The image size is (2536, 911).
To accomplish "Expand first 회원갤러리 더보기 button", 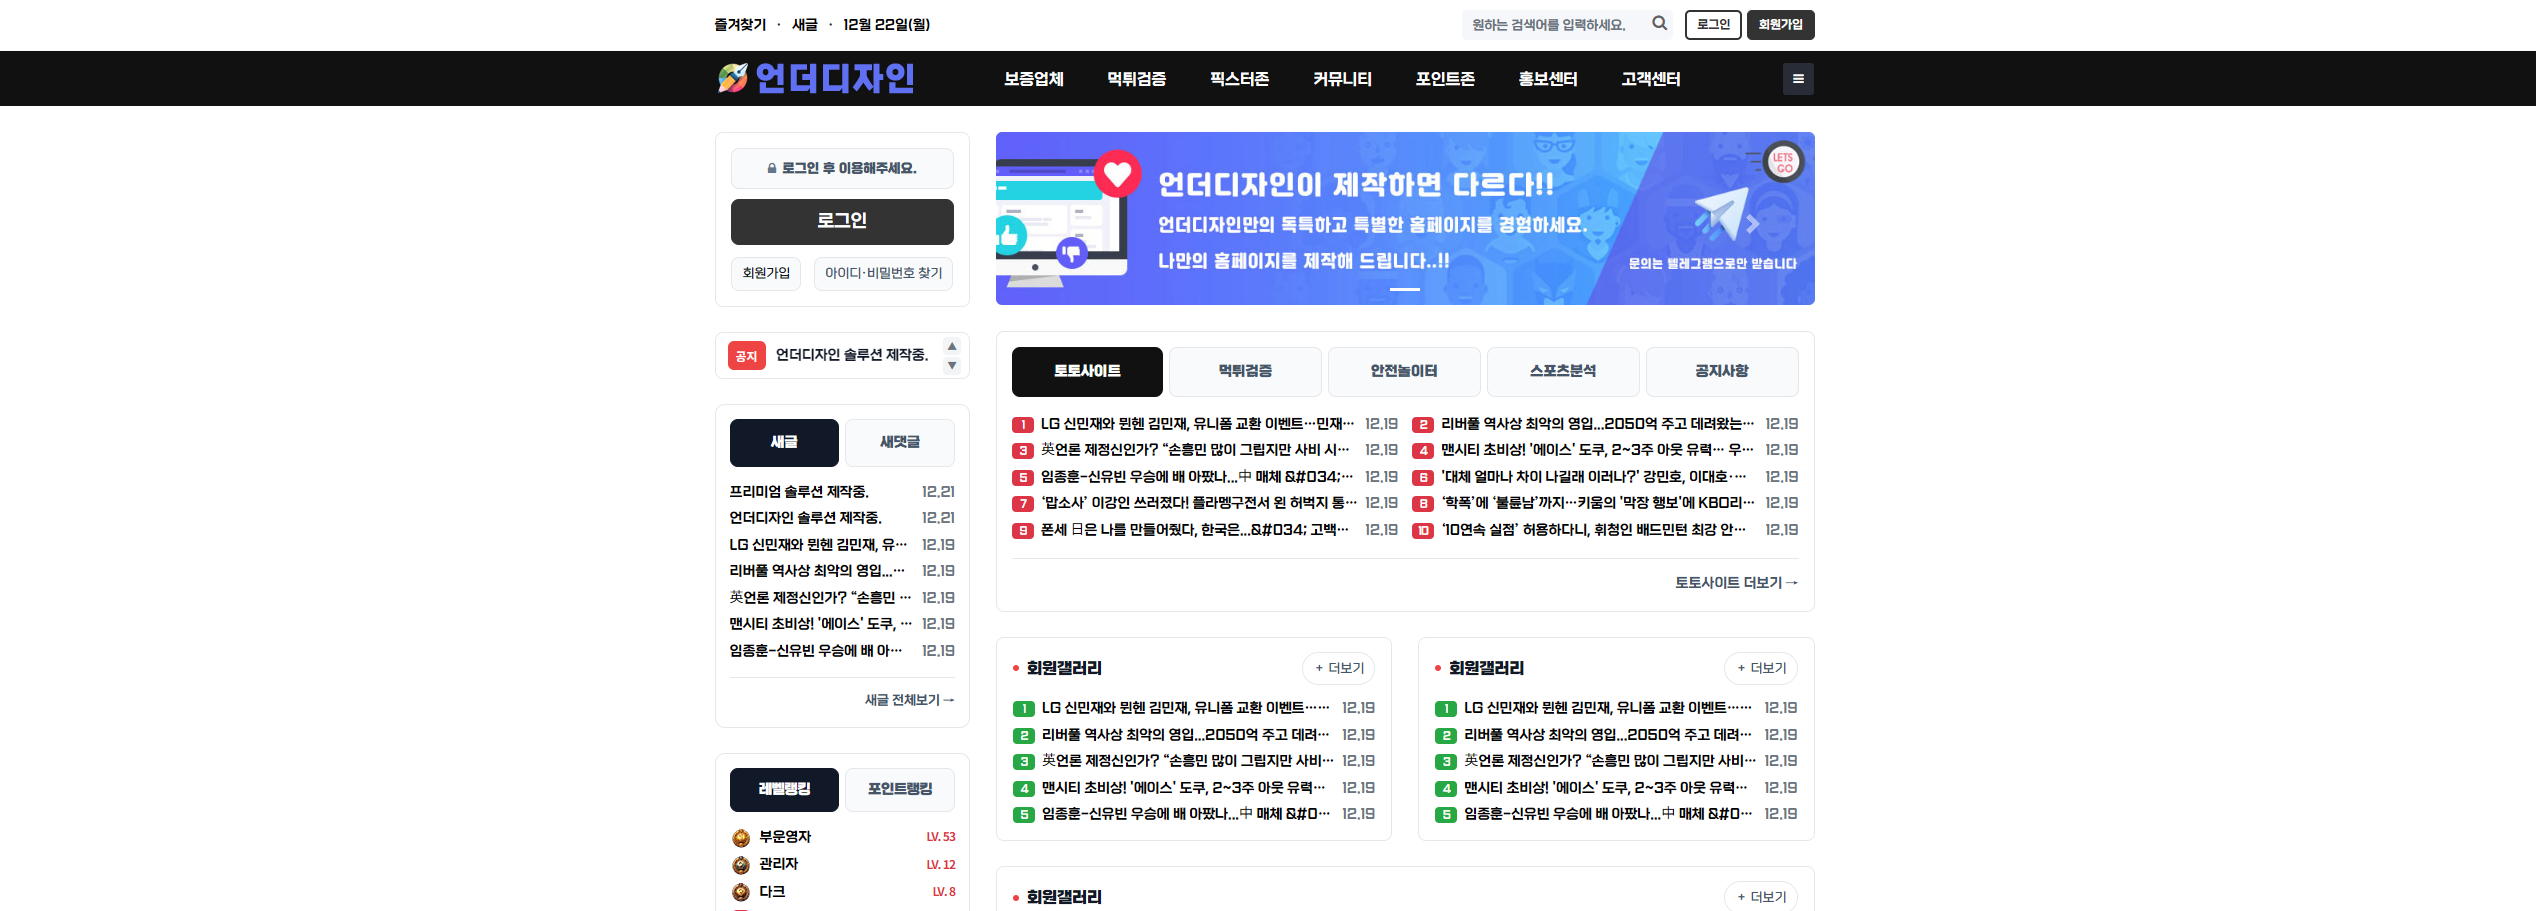I will [1338, 668].
